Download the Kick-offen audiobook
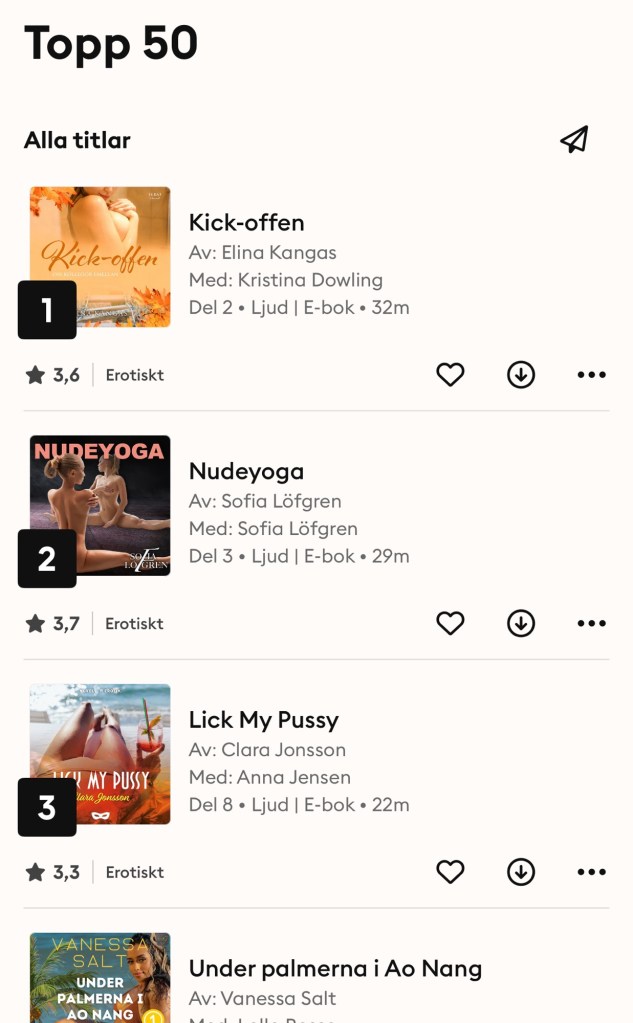633x1023 pixels. click(x=521, y=375)
